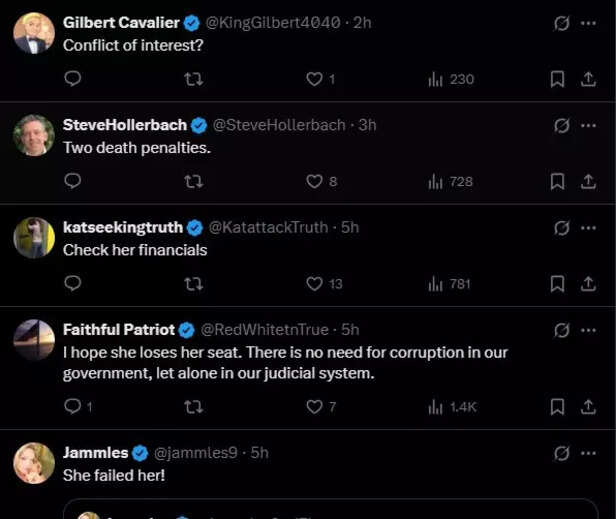
Task: Repost SteveHollerbach's tweet
Action: (x=194, y=181)
